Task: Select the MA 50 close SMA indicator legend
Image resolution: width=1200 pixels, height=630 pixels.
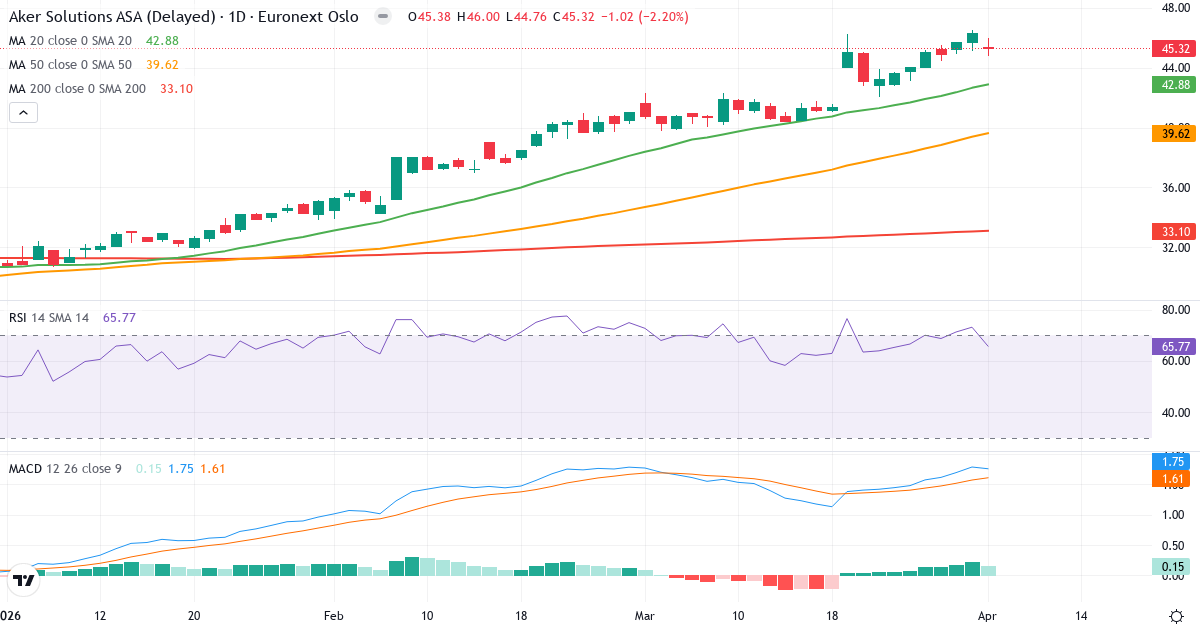Action: [70, 65]
